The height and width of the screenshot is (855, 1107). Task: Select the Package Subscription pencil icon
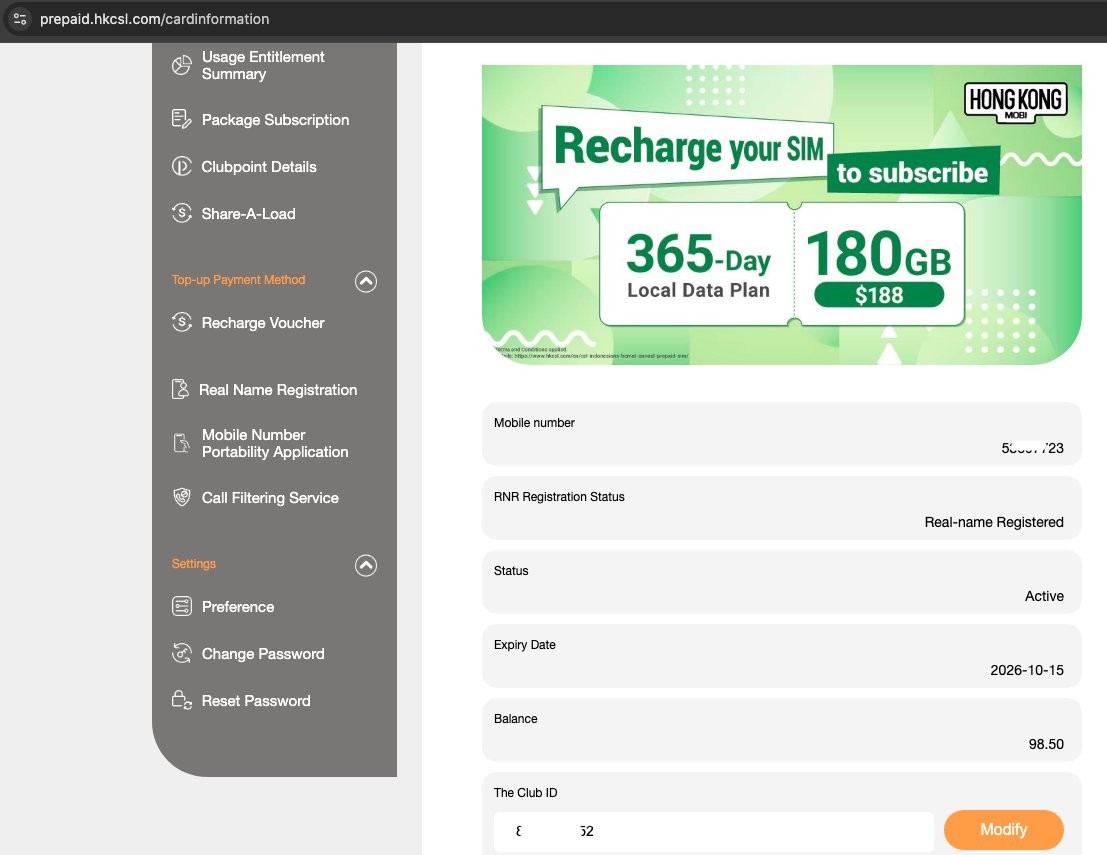tap(181, 119)
